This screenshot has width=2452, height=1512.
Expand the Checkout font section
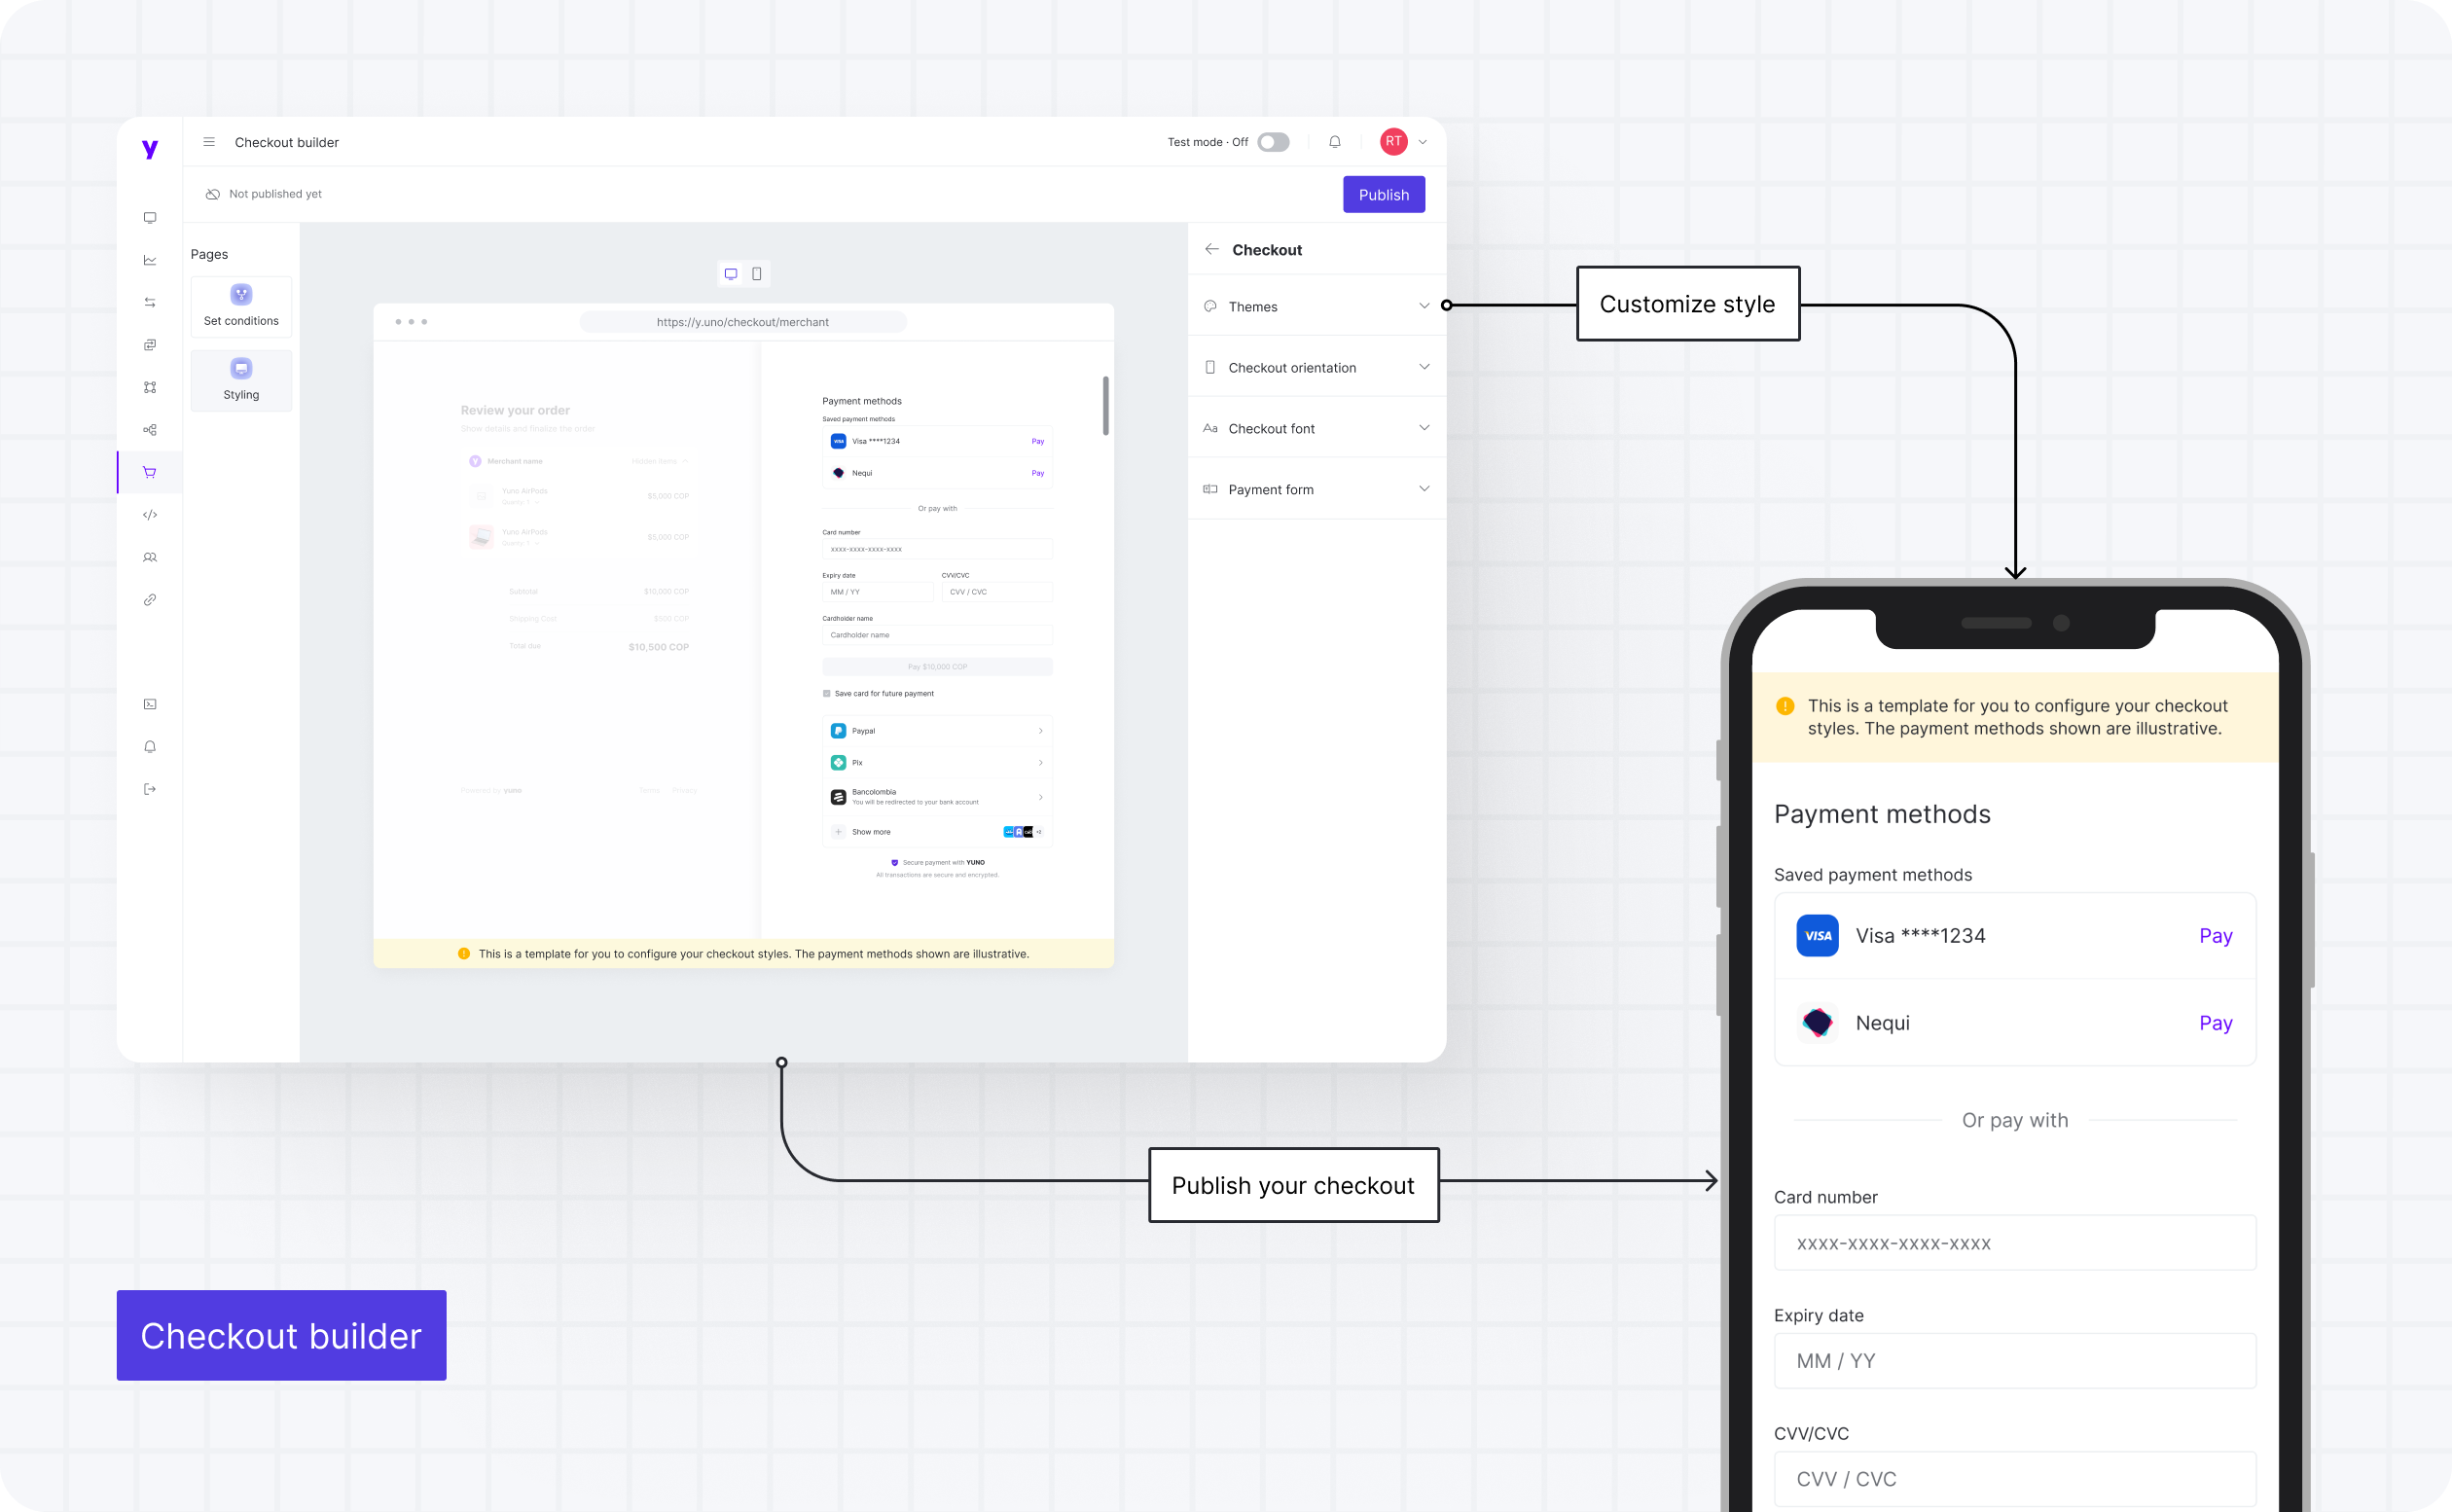1316,428
